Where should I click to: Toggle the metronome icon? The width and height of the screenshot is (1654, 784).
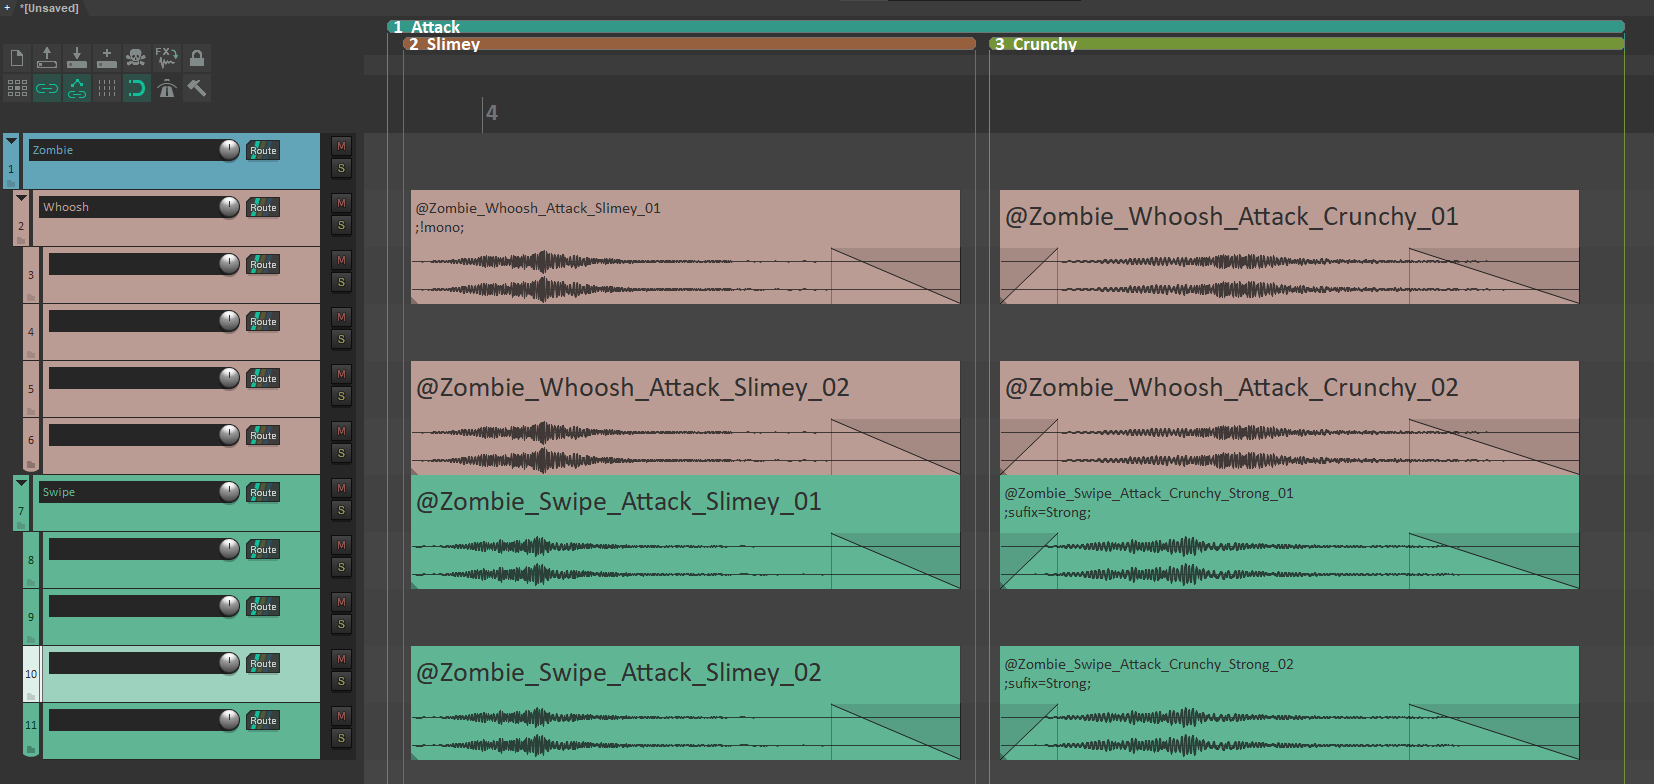point(167,88)
